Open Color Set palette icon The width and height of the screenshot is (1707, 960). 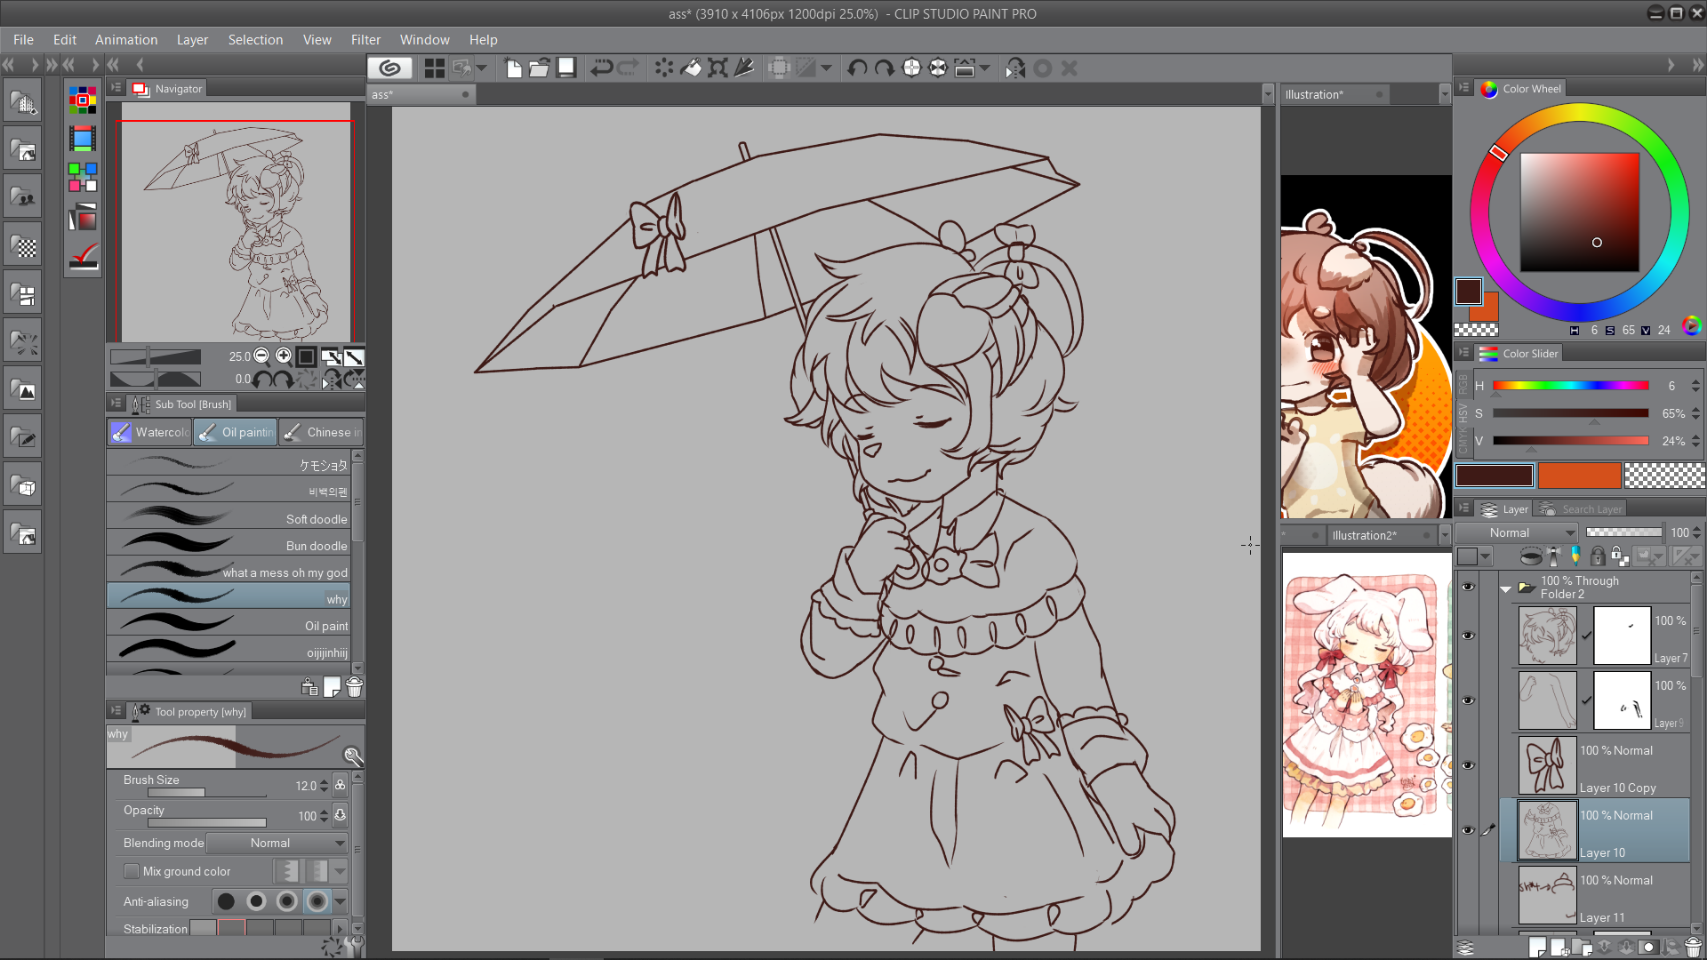point(83,99)
